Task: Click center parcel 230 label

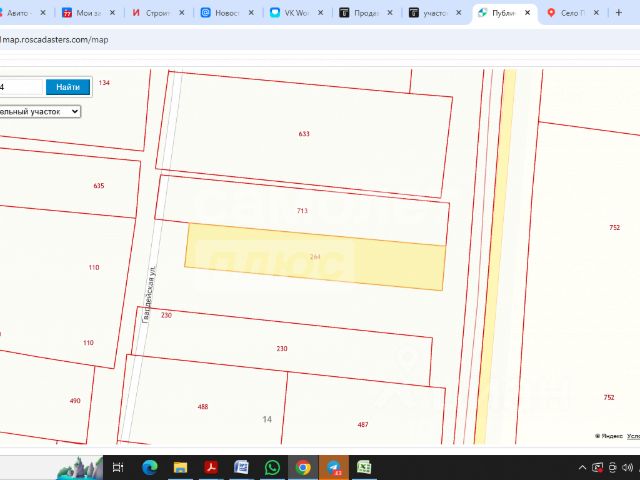Action: click(282, 349)
